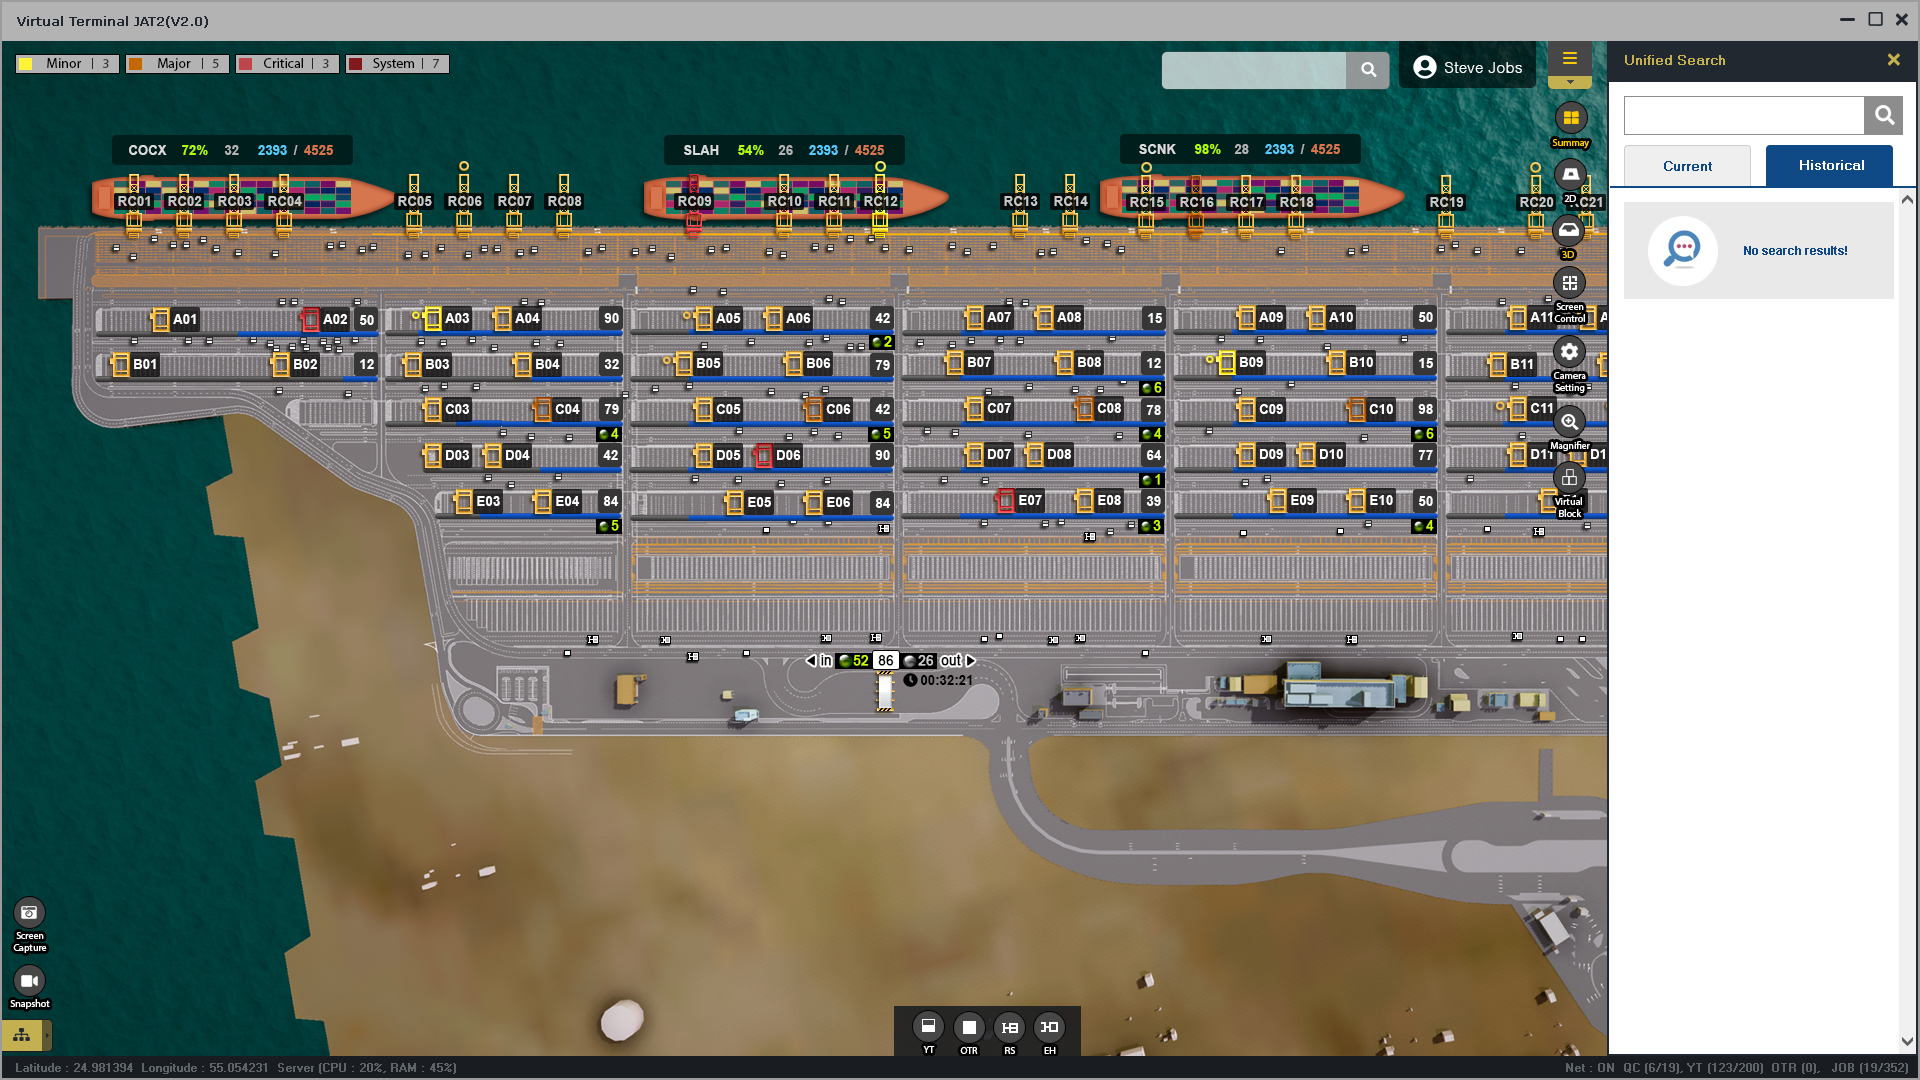Open Screen Control tool
The height and width of the screenshot is (1080, 1920).
[x=1569, y=284]
